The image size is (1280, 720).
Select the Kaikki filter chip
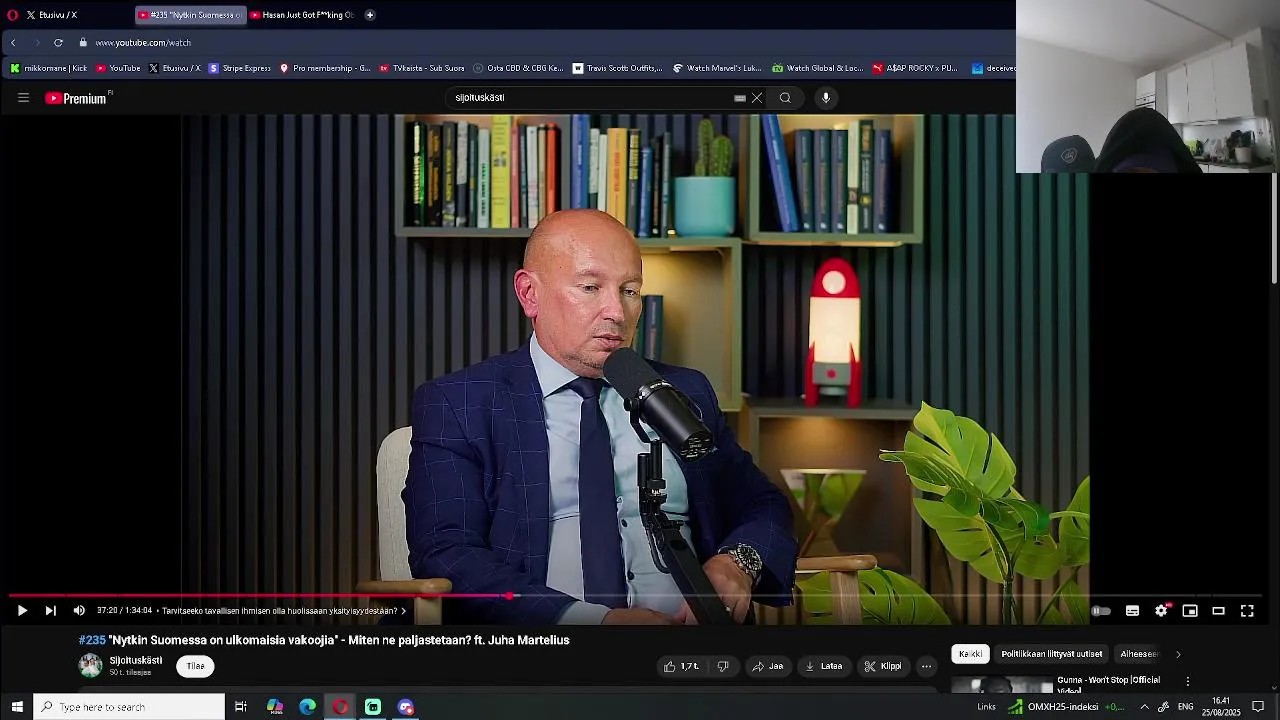pos(970,654)
